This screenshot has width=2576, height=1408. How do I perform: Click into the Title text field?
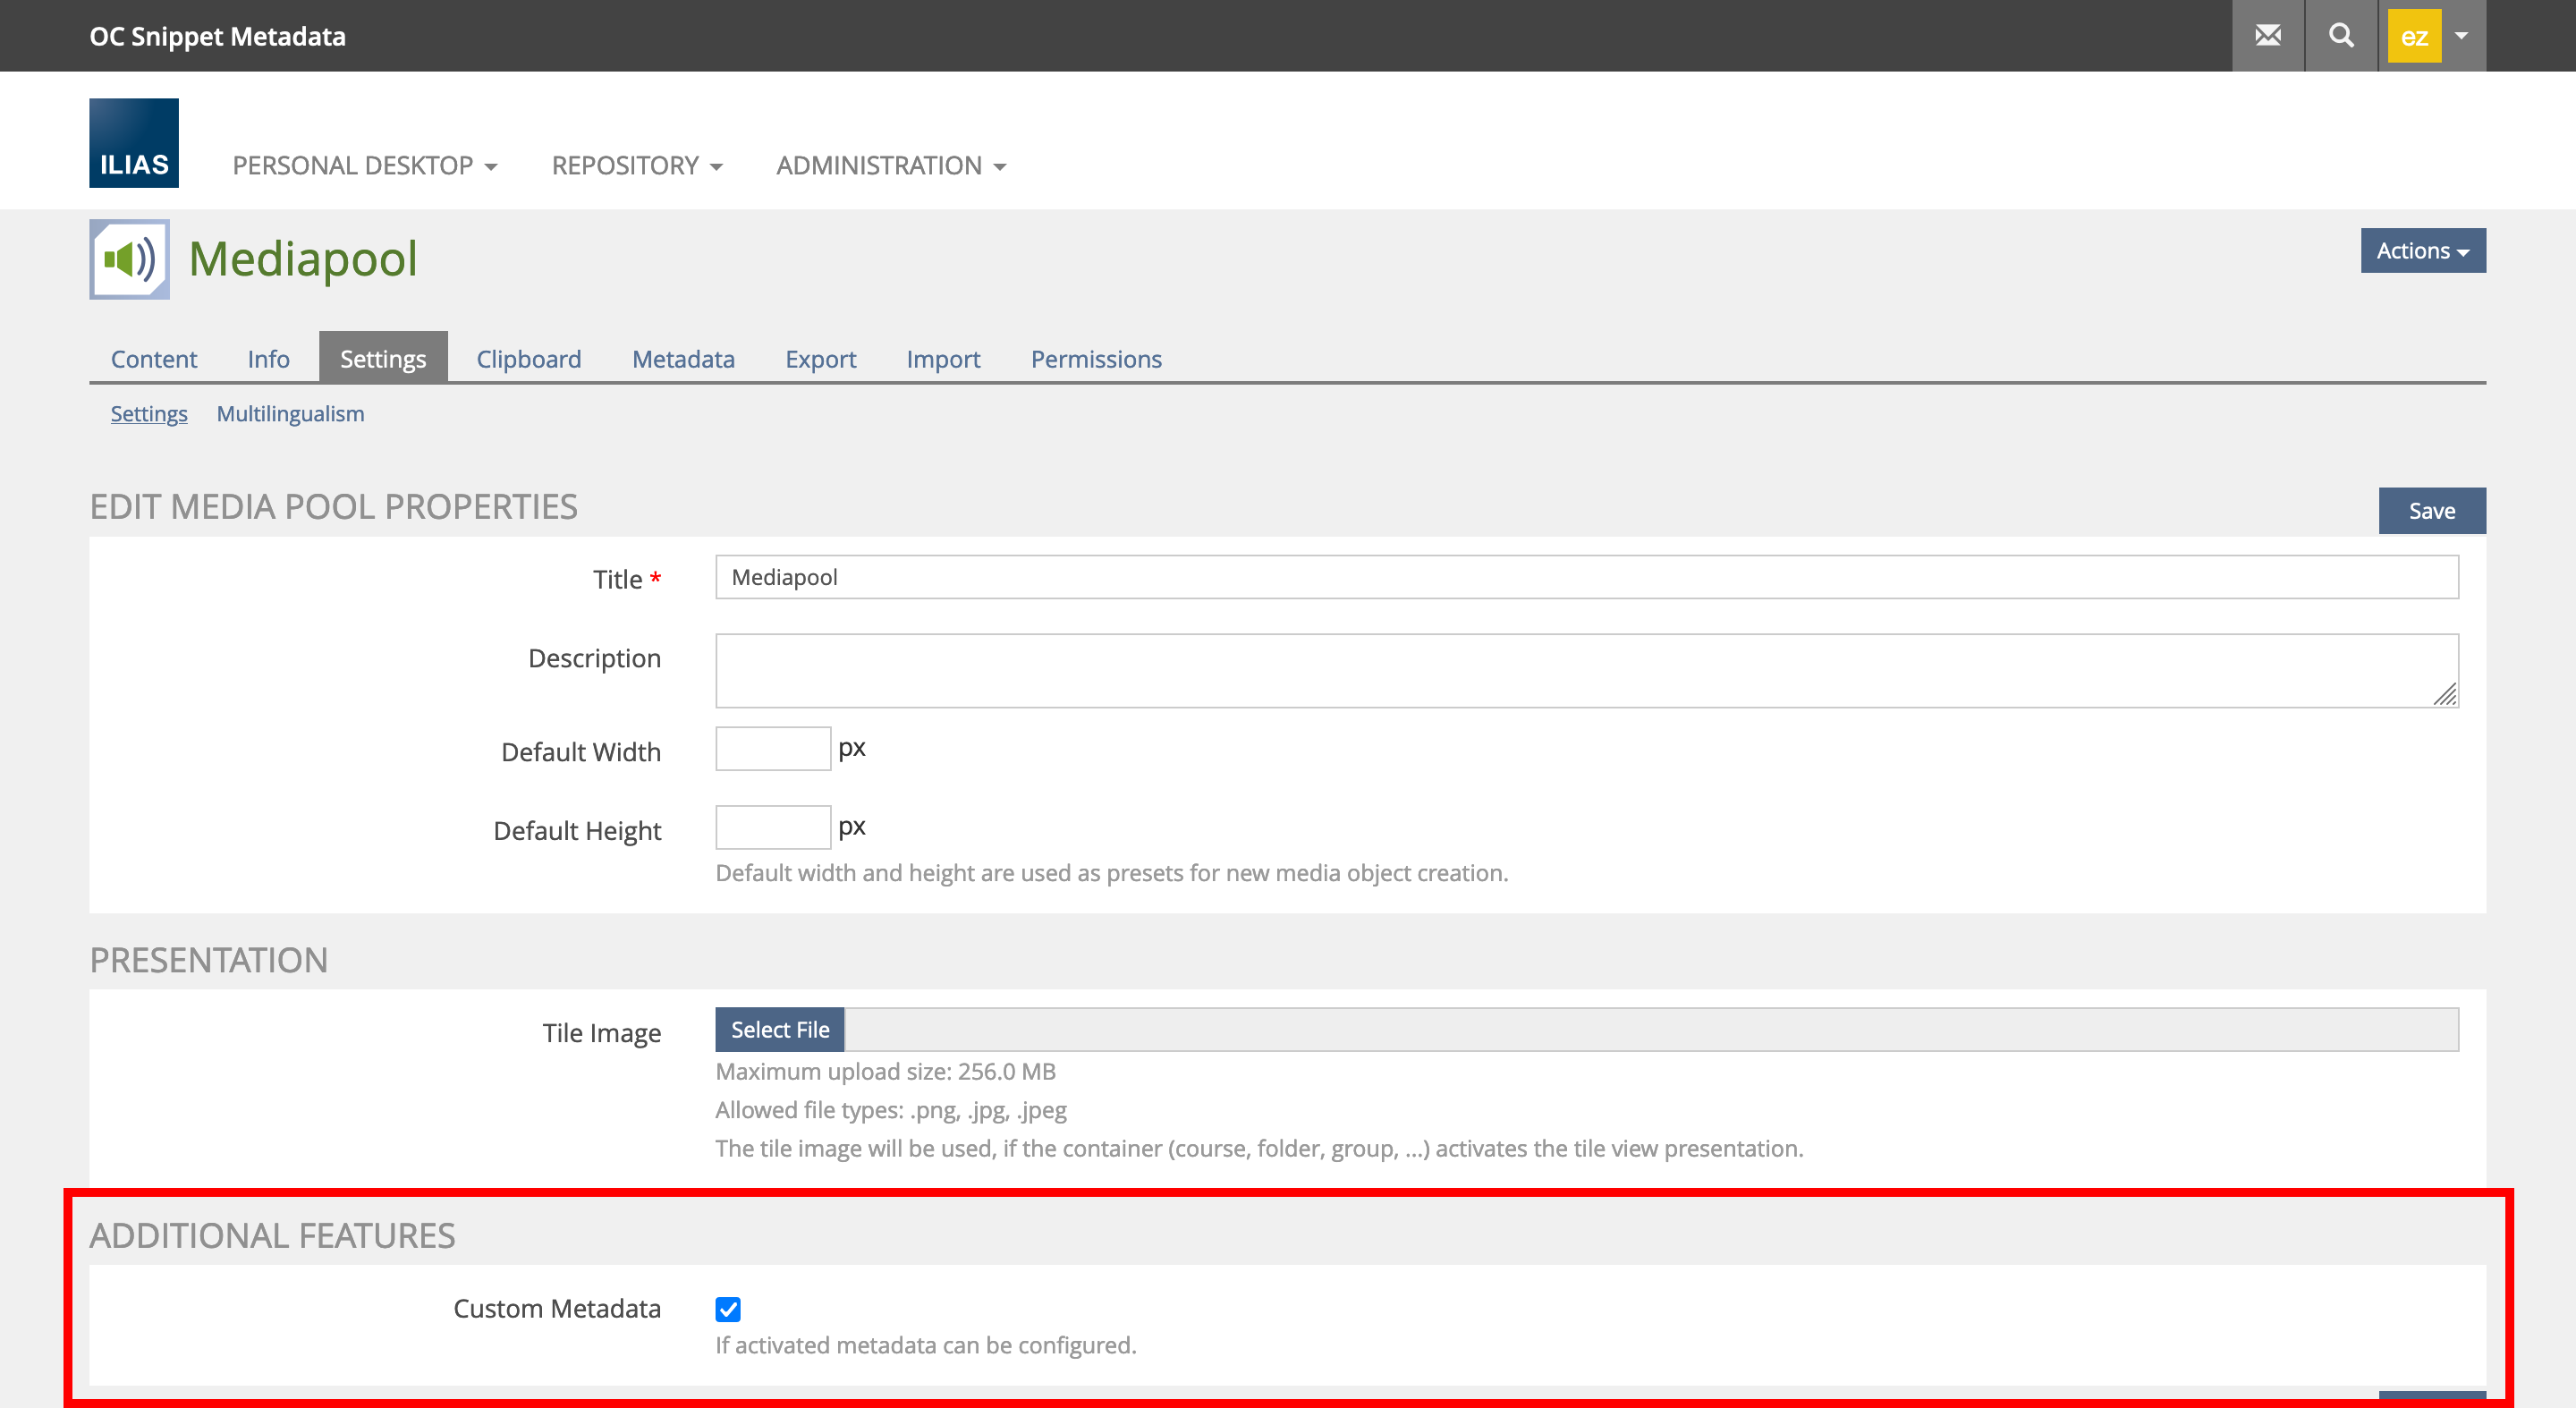pos(1586,578)
